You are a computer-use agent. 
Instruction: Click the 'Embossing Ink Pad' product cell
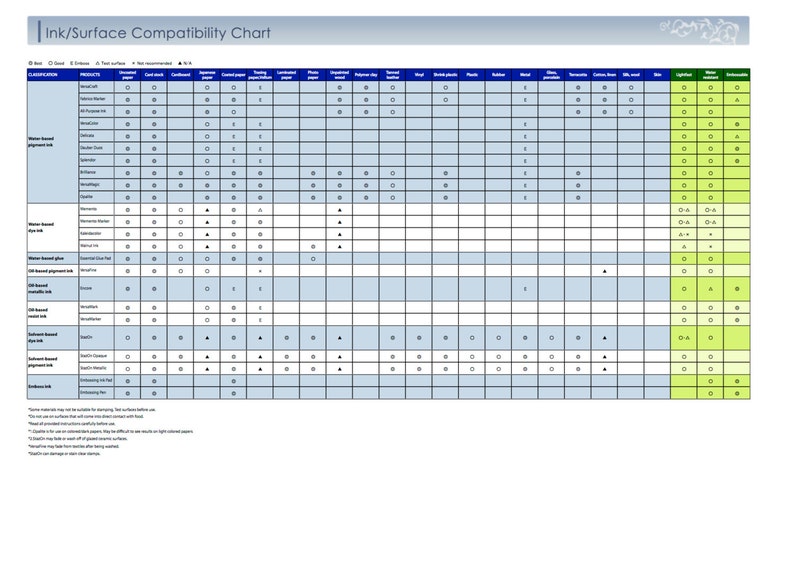click(96, 381)
